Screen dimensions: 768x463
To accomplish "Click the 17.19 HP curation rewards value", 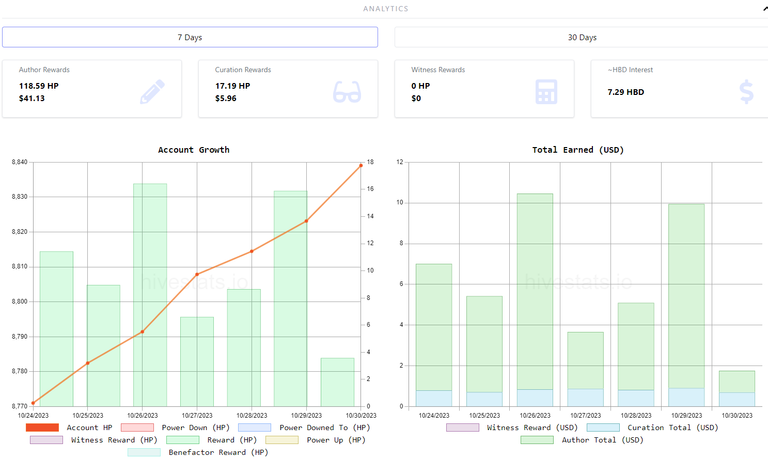I will 233,86.
